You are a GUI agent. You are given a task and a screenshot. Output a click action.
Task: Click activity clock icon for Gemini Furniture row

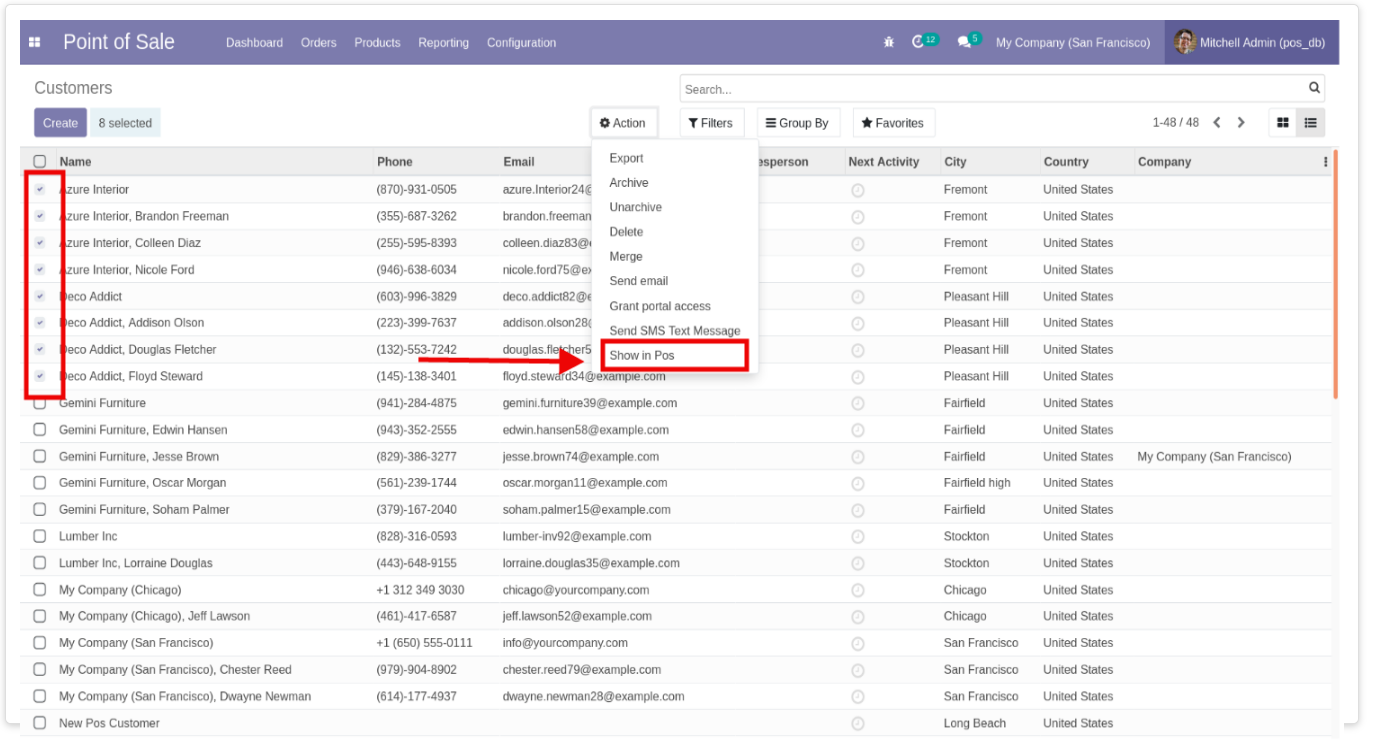pos(857,403)
